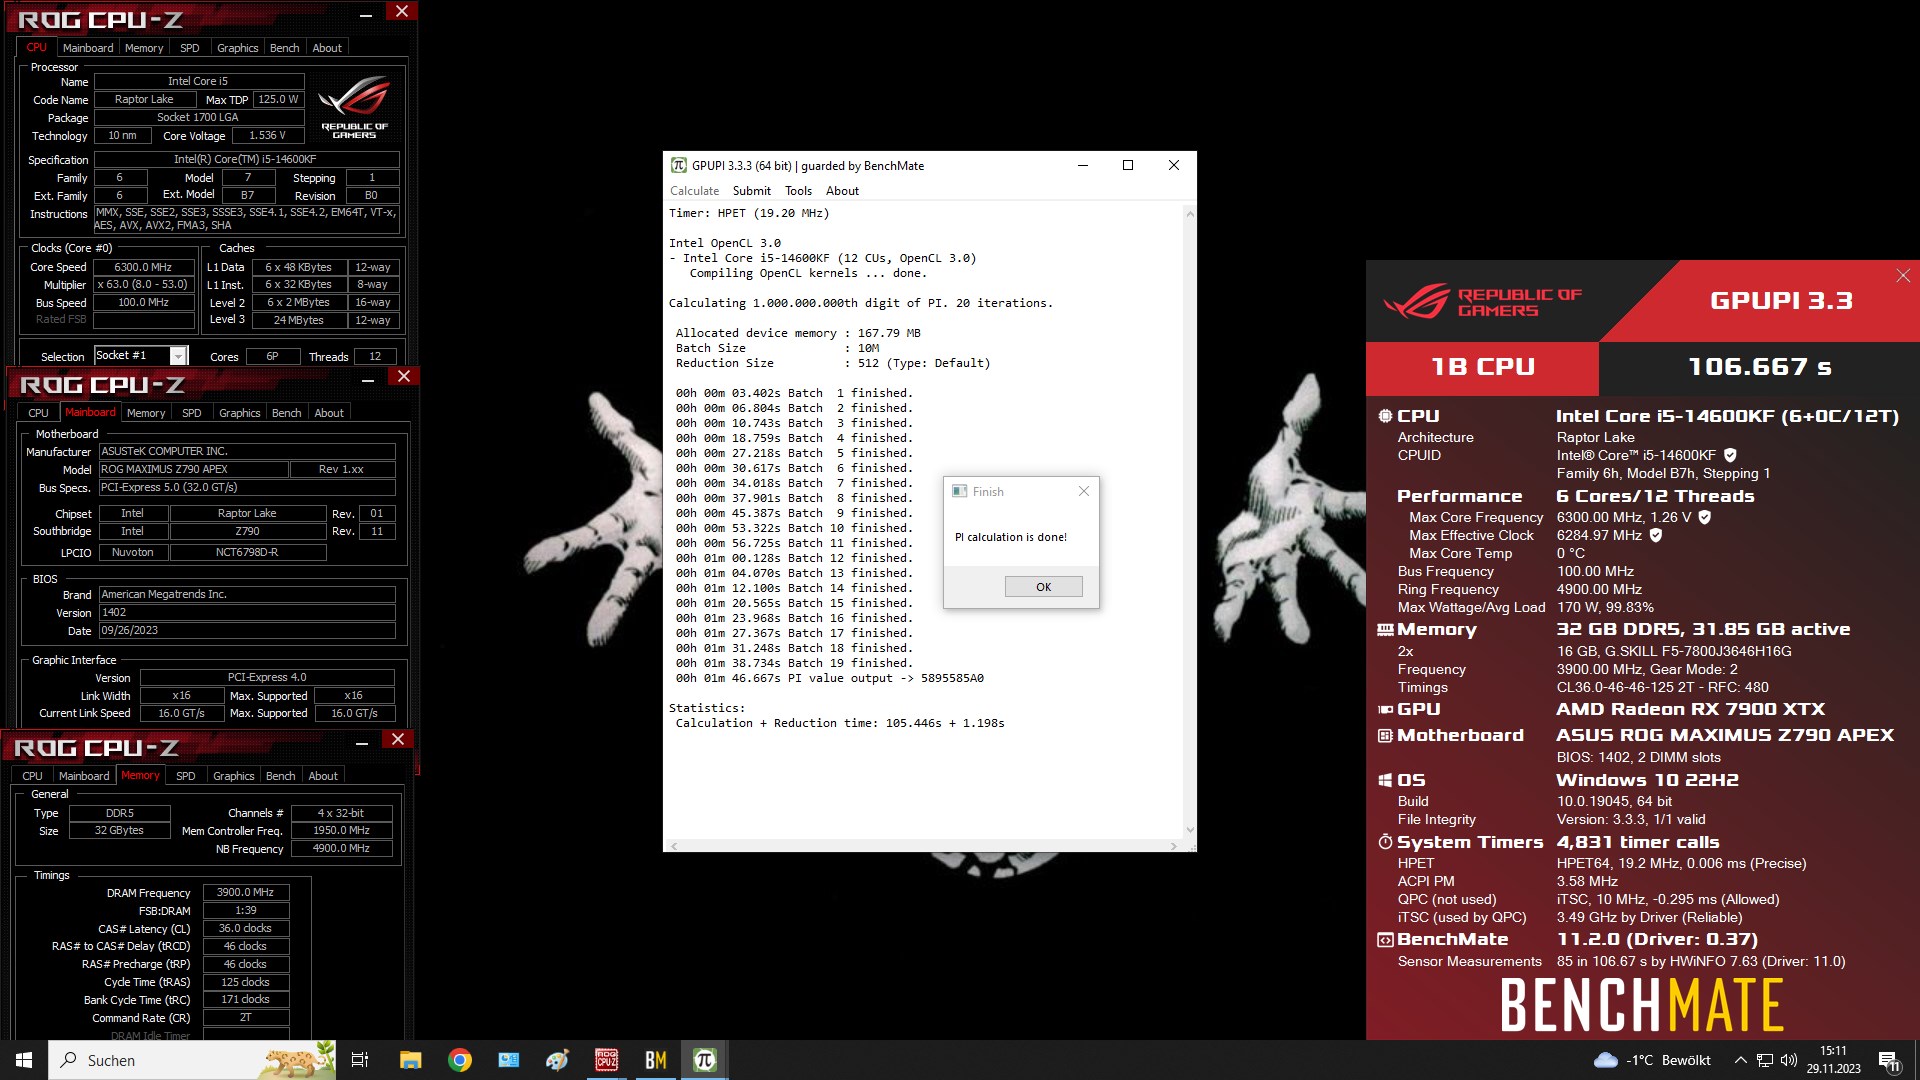This screenshot has height=1080, width=1920.
Task: Click the GPUPI pi icon in title bar
Action: (679, 165)
